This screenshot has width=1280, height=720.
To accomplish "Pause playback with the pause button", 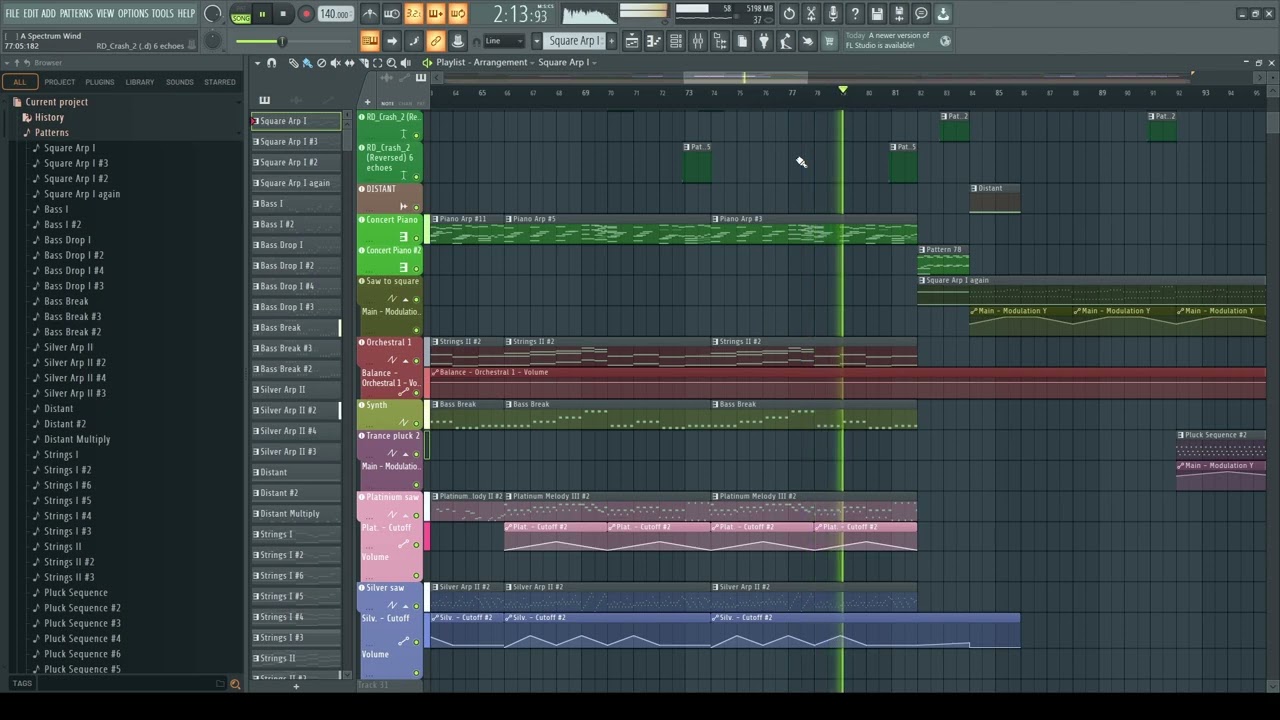I will coord(262,14).
